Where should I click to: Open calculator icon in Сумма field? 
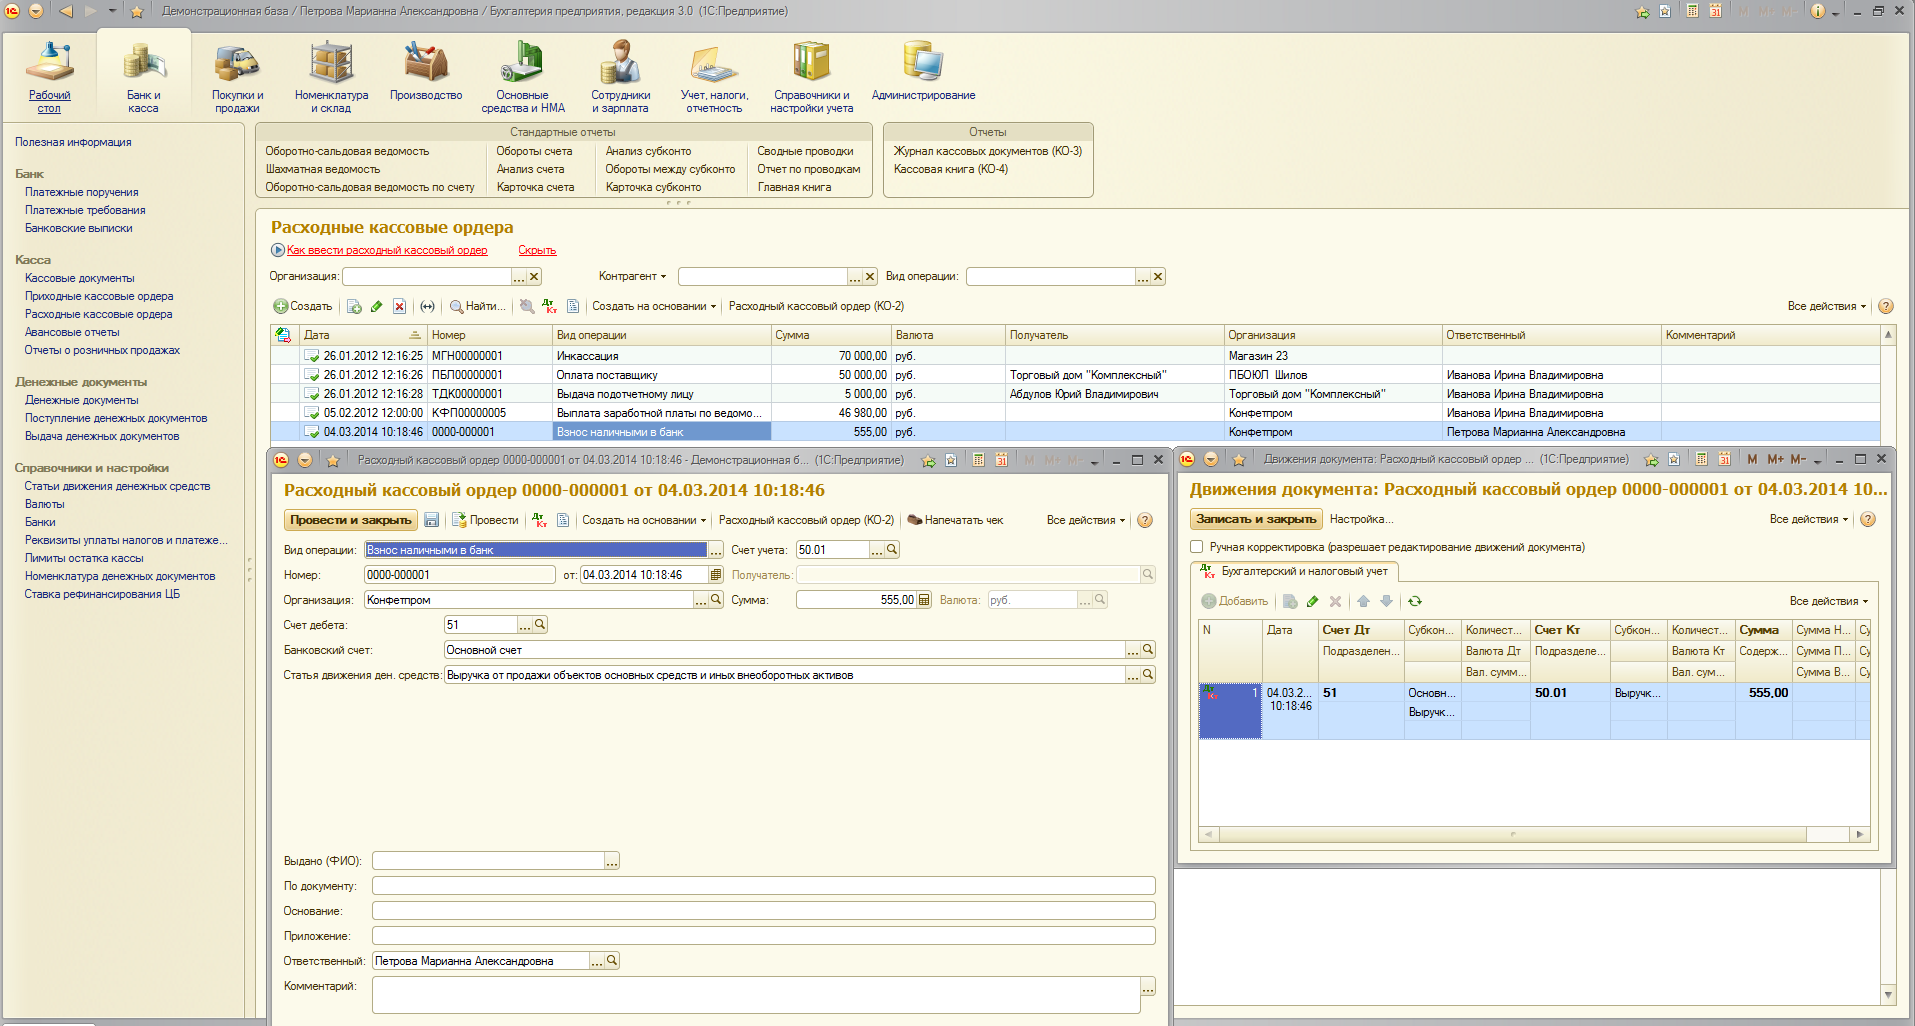tap(924, 600)
